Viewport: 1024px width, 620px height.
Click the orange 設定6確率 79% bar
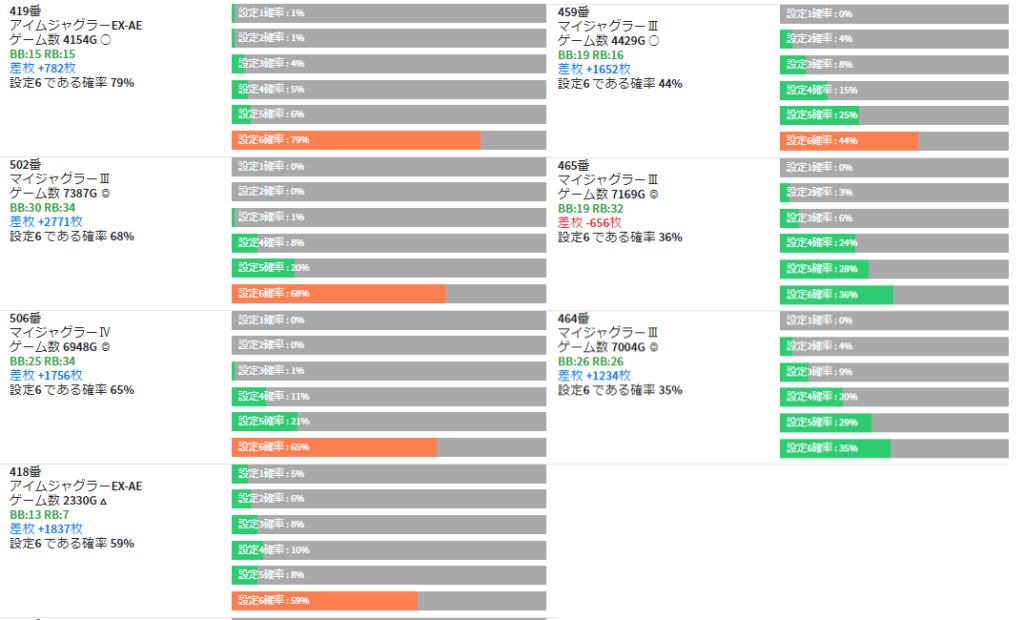355,140
